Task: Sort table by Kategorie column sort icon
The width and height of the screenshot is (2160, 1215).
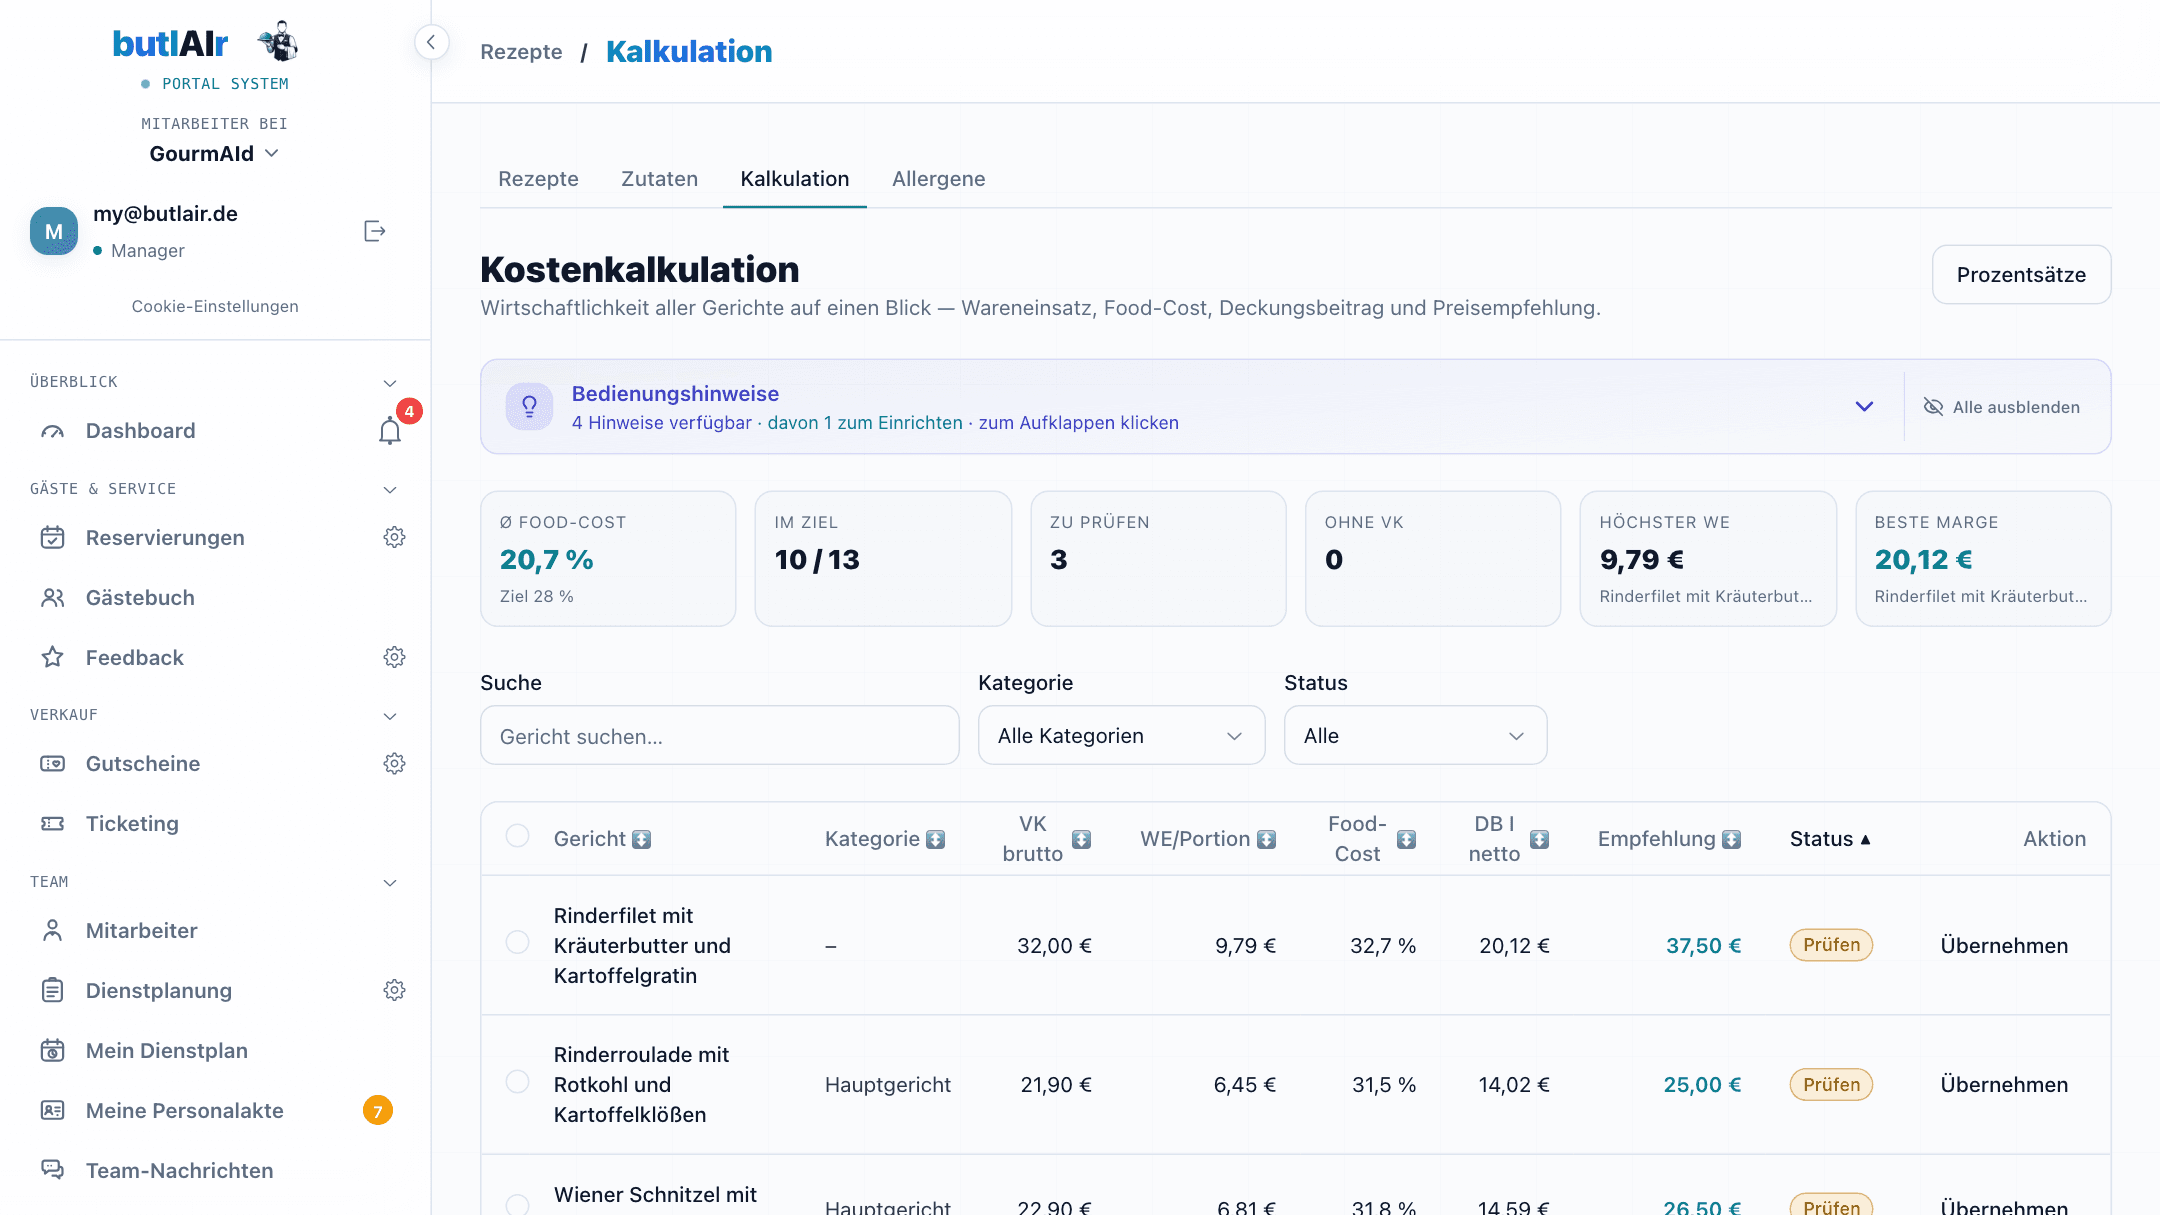Action: pyautogui.click(x=935, y=840)
